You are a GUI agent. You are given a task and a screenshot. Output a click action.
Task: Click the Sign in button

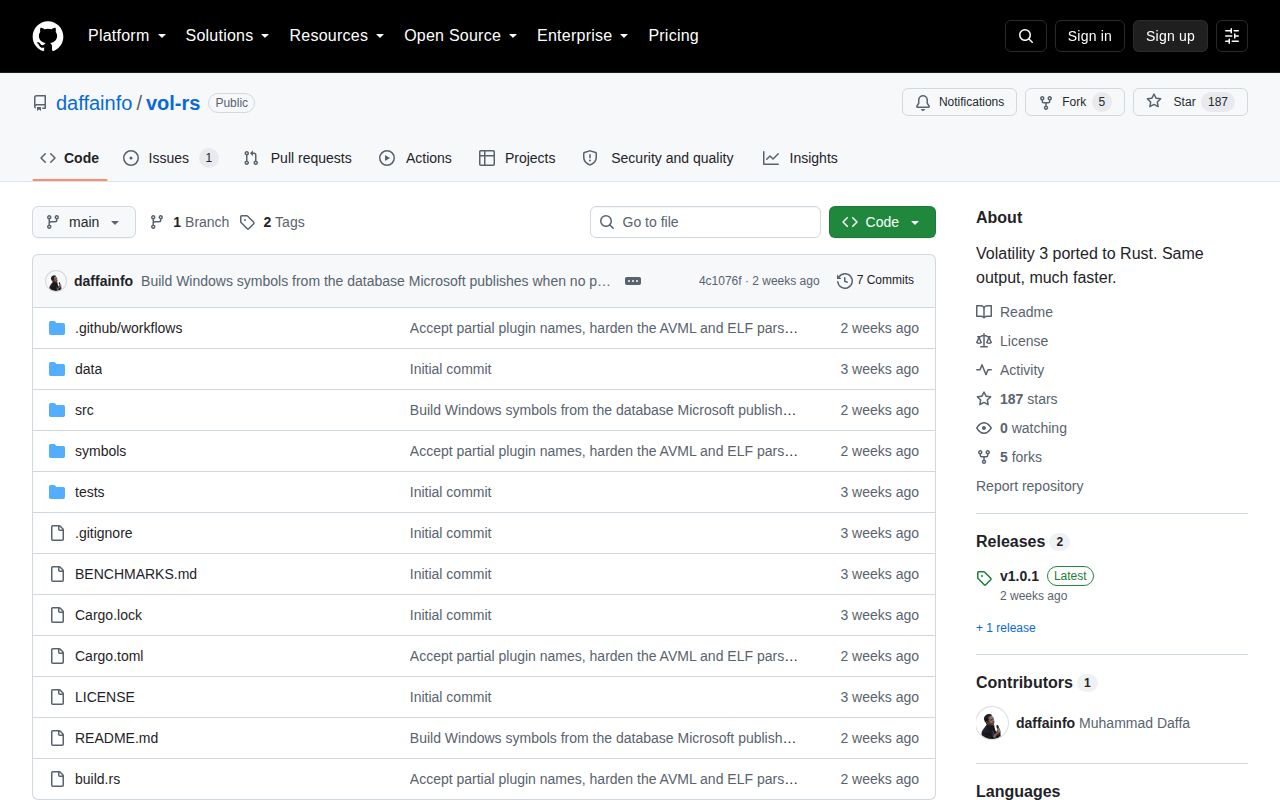(1089, 36)
